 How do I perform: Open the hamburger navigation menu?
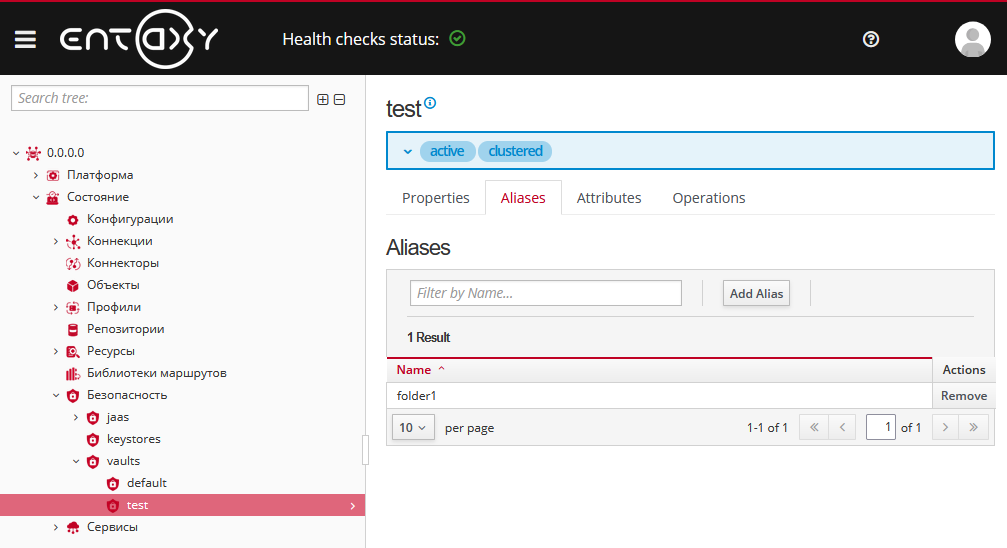(x=25, y=39)
